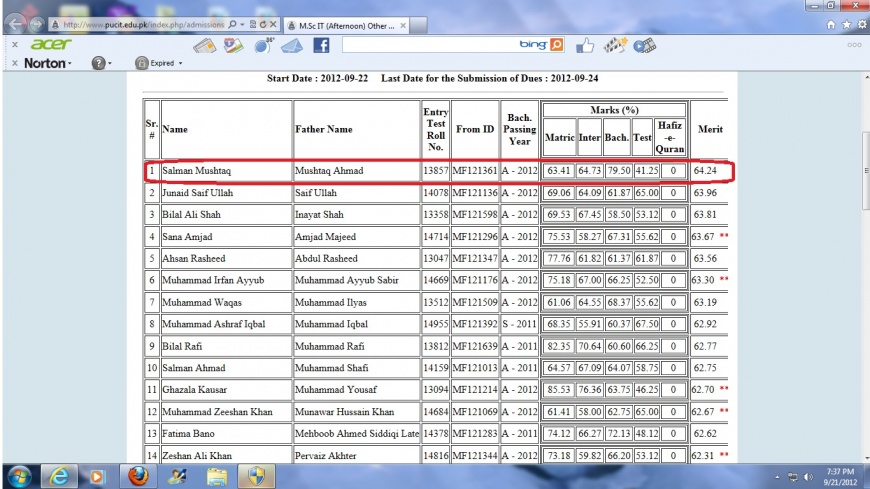Open the browser Home icon
The image size is (870, 489).
pos(829,26)
